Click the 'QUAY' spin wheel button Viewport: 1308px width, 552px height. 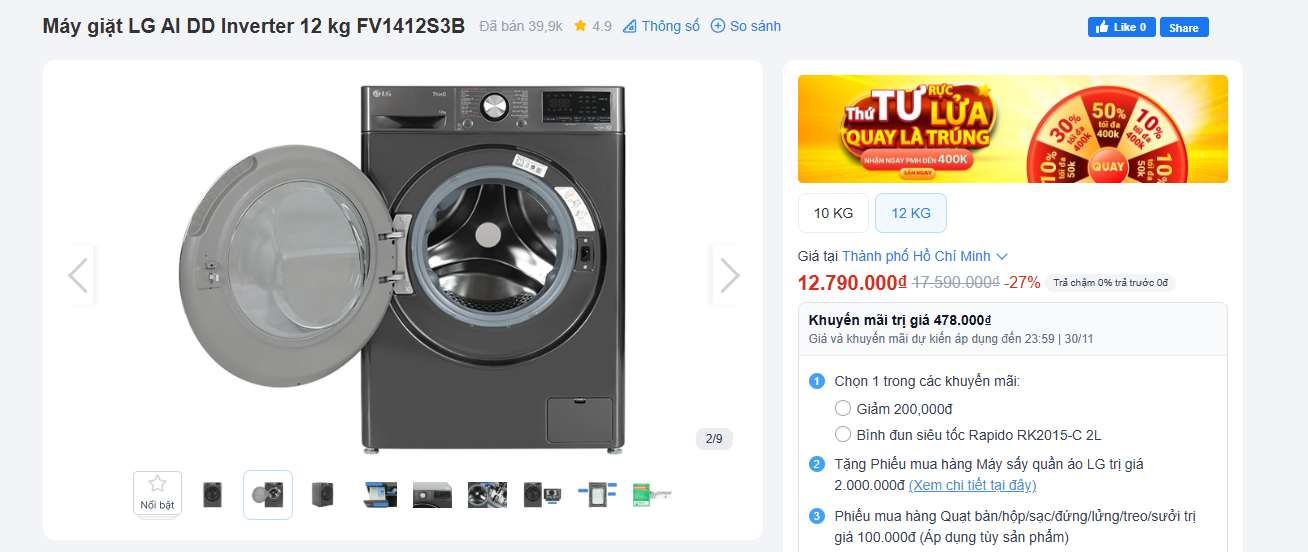1107,166
